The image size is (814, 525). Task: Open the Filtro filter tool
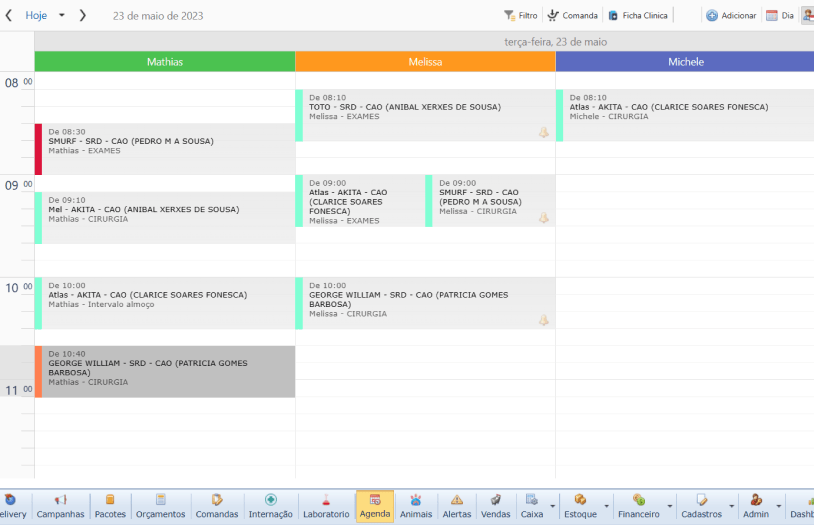tap(520, 16)
